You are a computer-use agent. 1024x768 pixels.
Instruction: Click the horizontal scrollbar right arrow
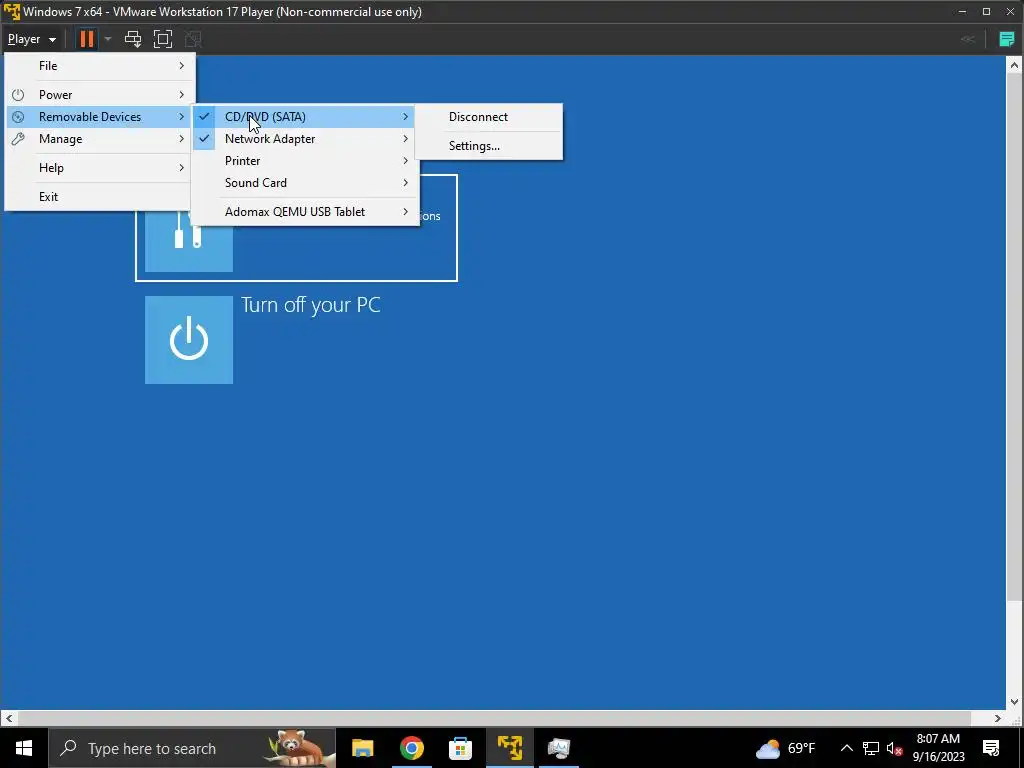click(998, 718)
